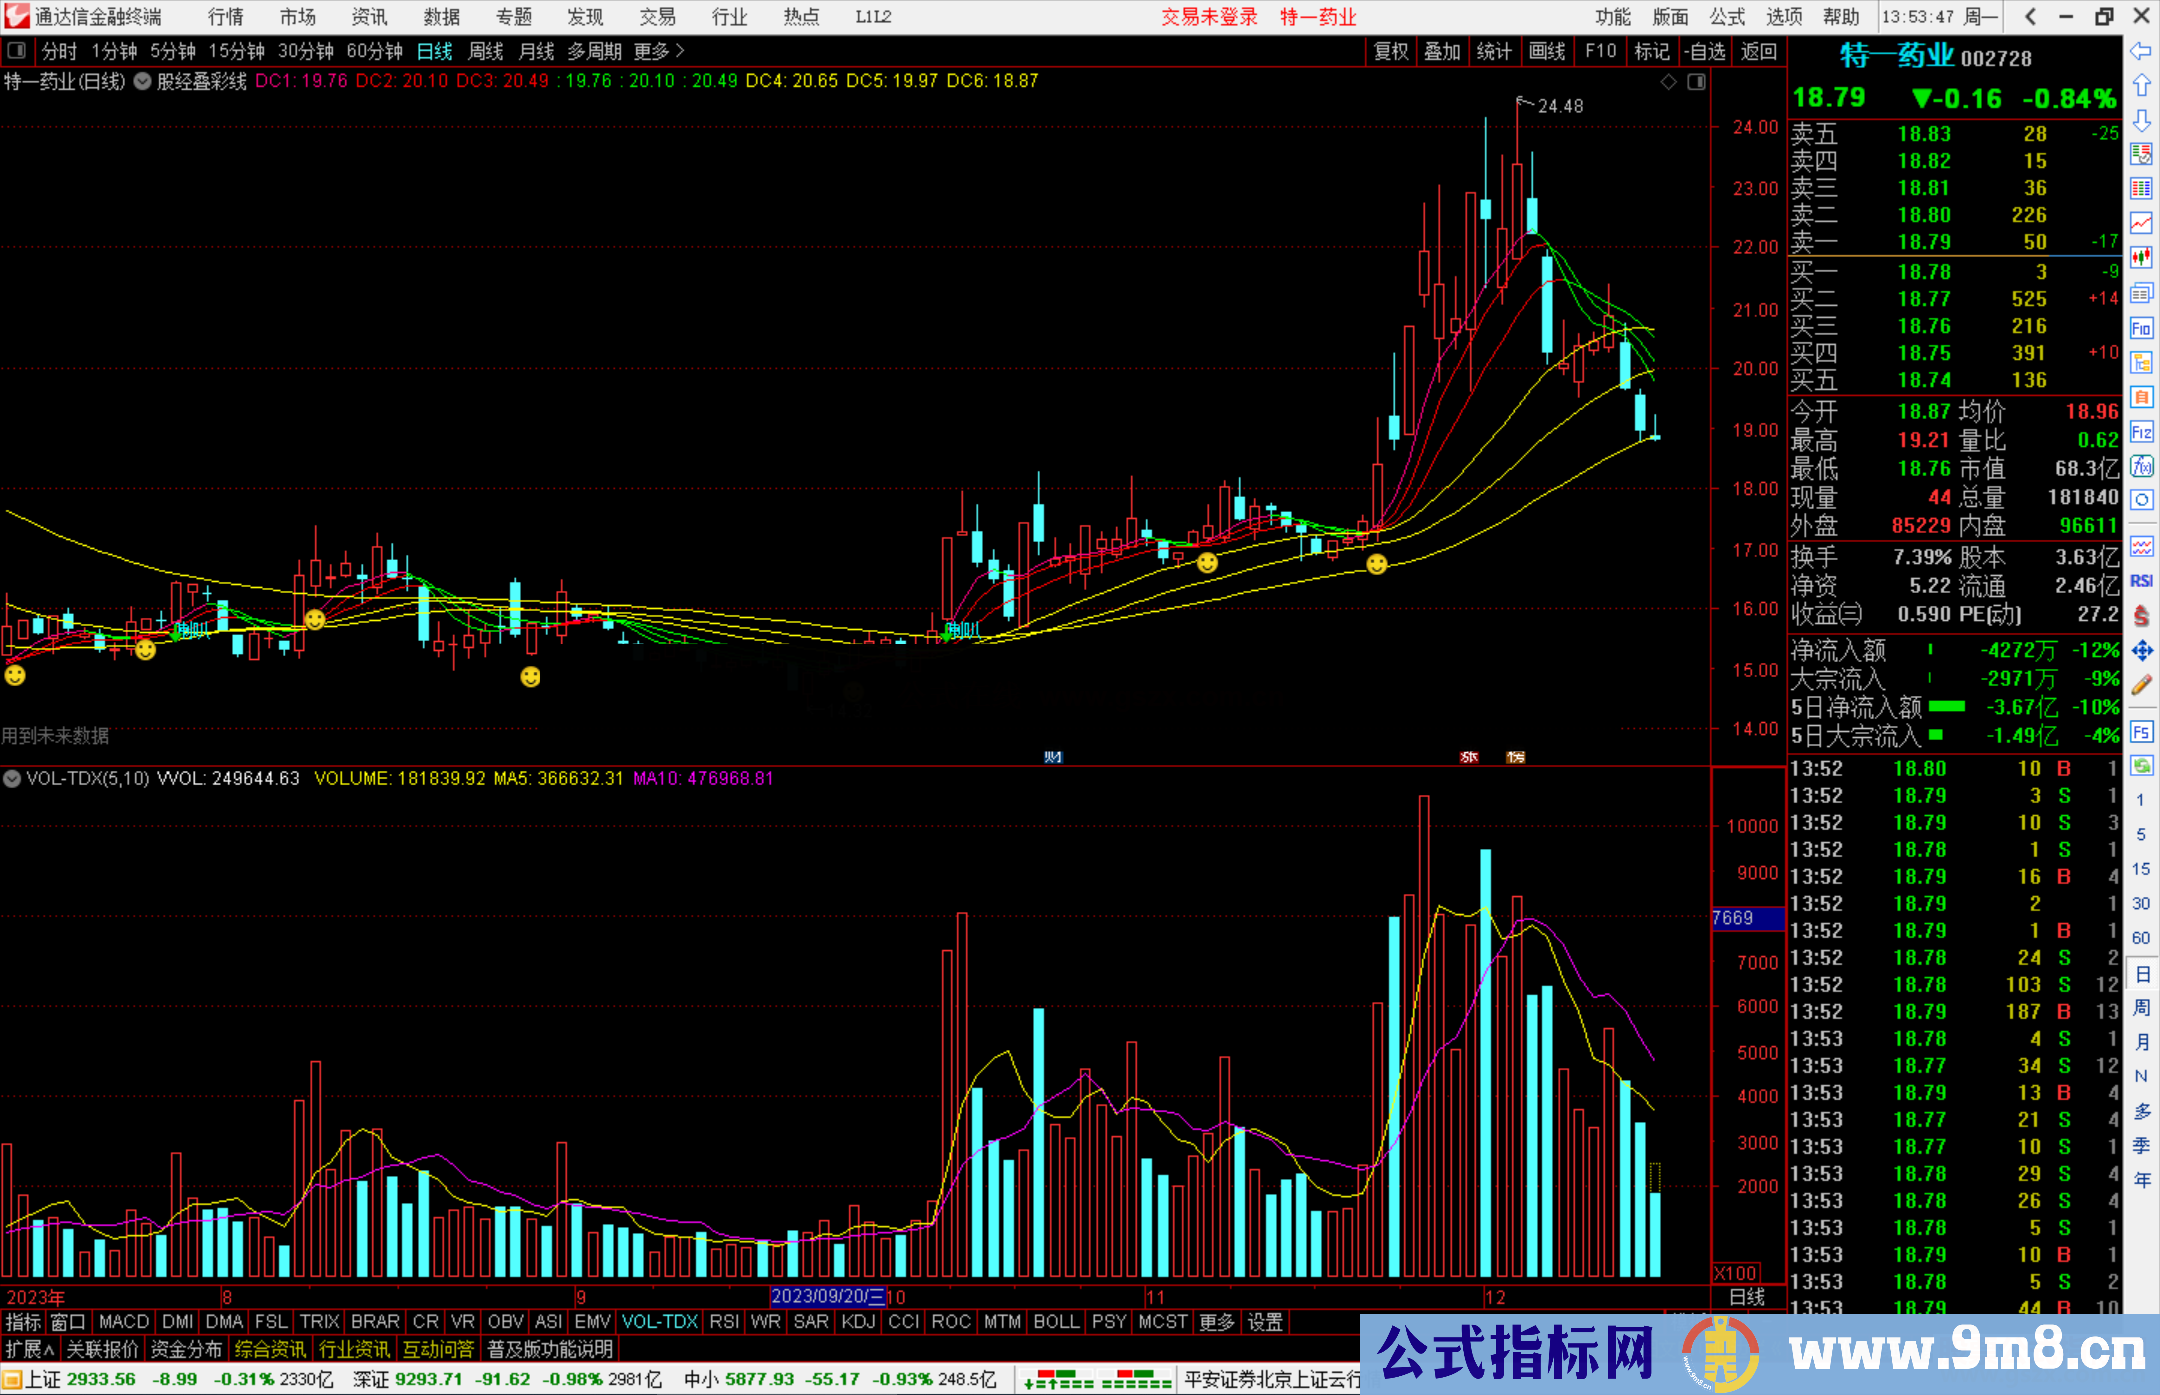Screen dimensions: 2160x1395
Task: Click the 叠加 overlay button
Action: 1442,51
